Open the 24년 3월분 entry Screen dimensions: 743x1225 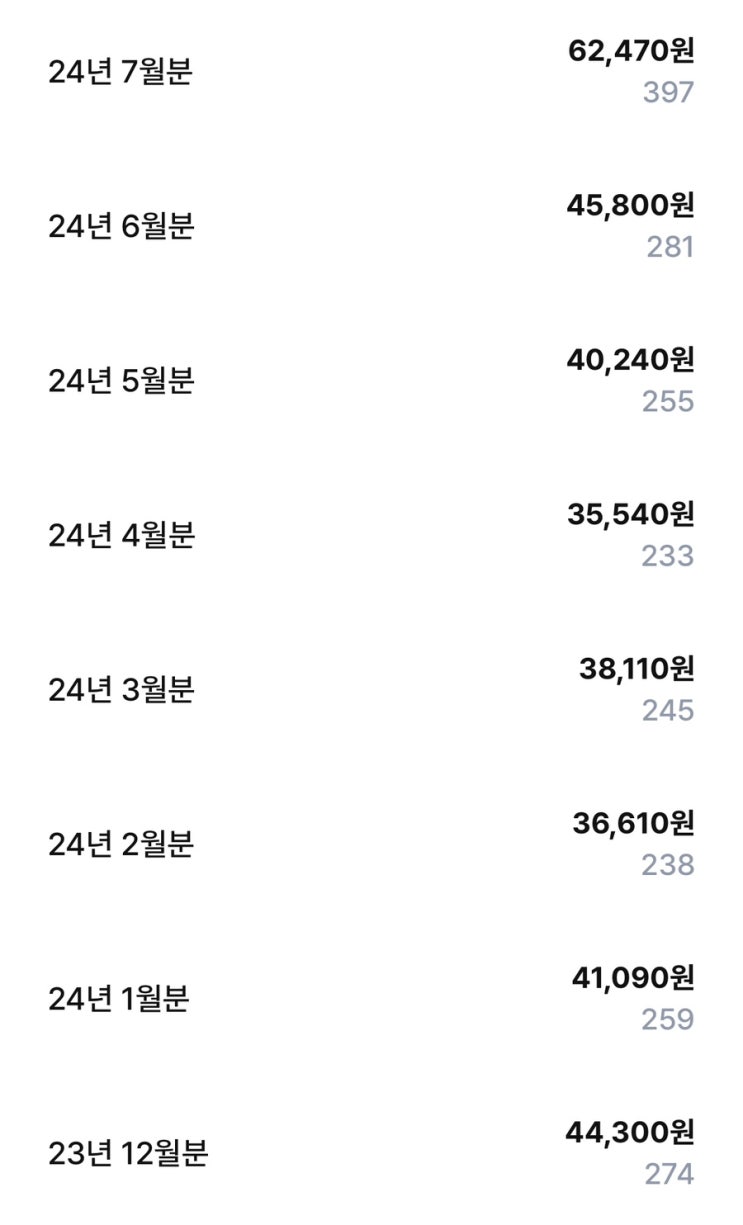pos(371,690)
